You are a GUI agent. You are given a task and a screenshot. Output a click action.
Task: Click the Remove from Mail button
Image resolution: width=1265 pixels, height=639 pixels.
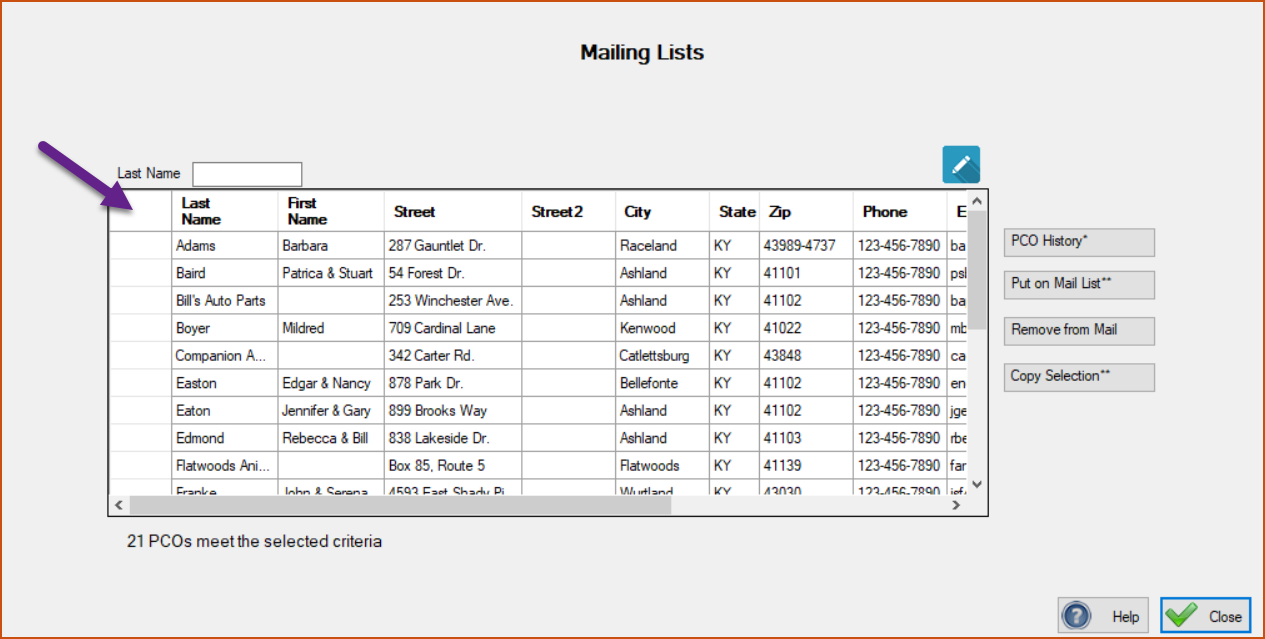pyautogui.click(x=1079, y=331)
